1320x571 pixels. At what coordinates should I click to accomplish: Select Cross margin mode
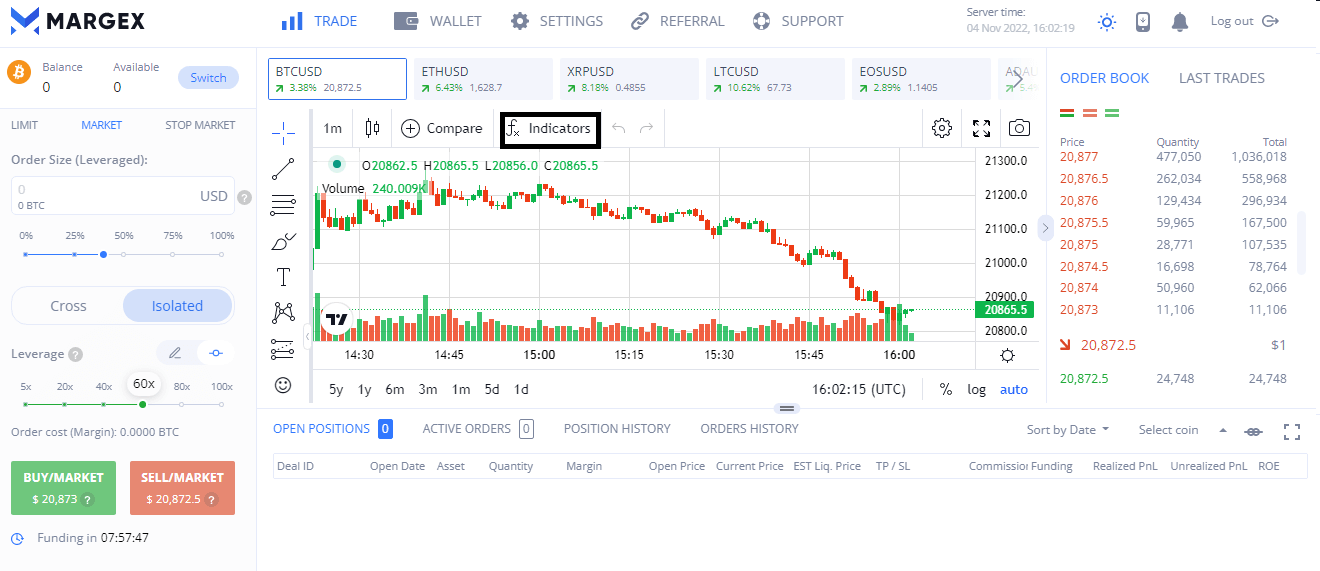[68, 306]
